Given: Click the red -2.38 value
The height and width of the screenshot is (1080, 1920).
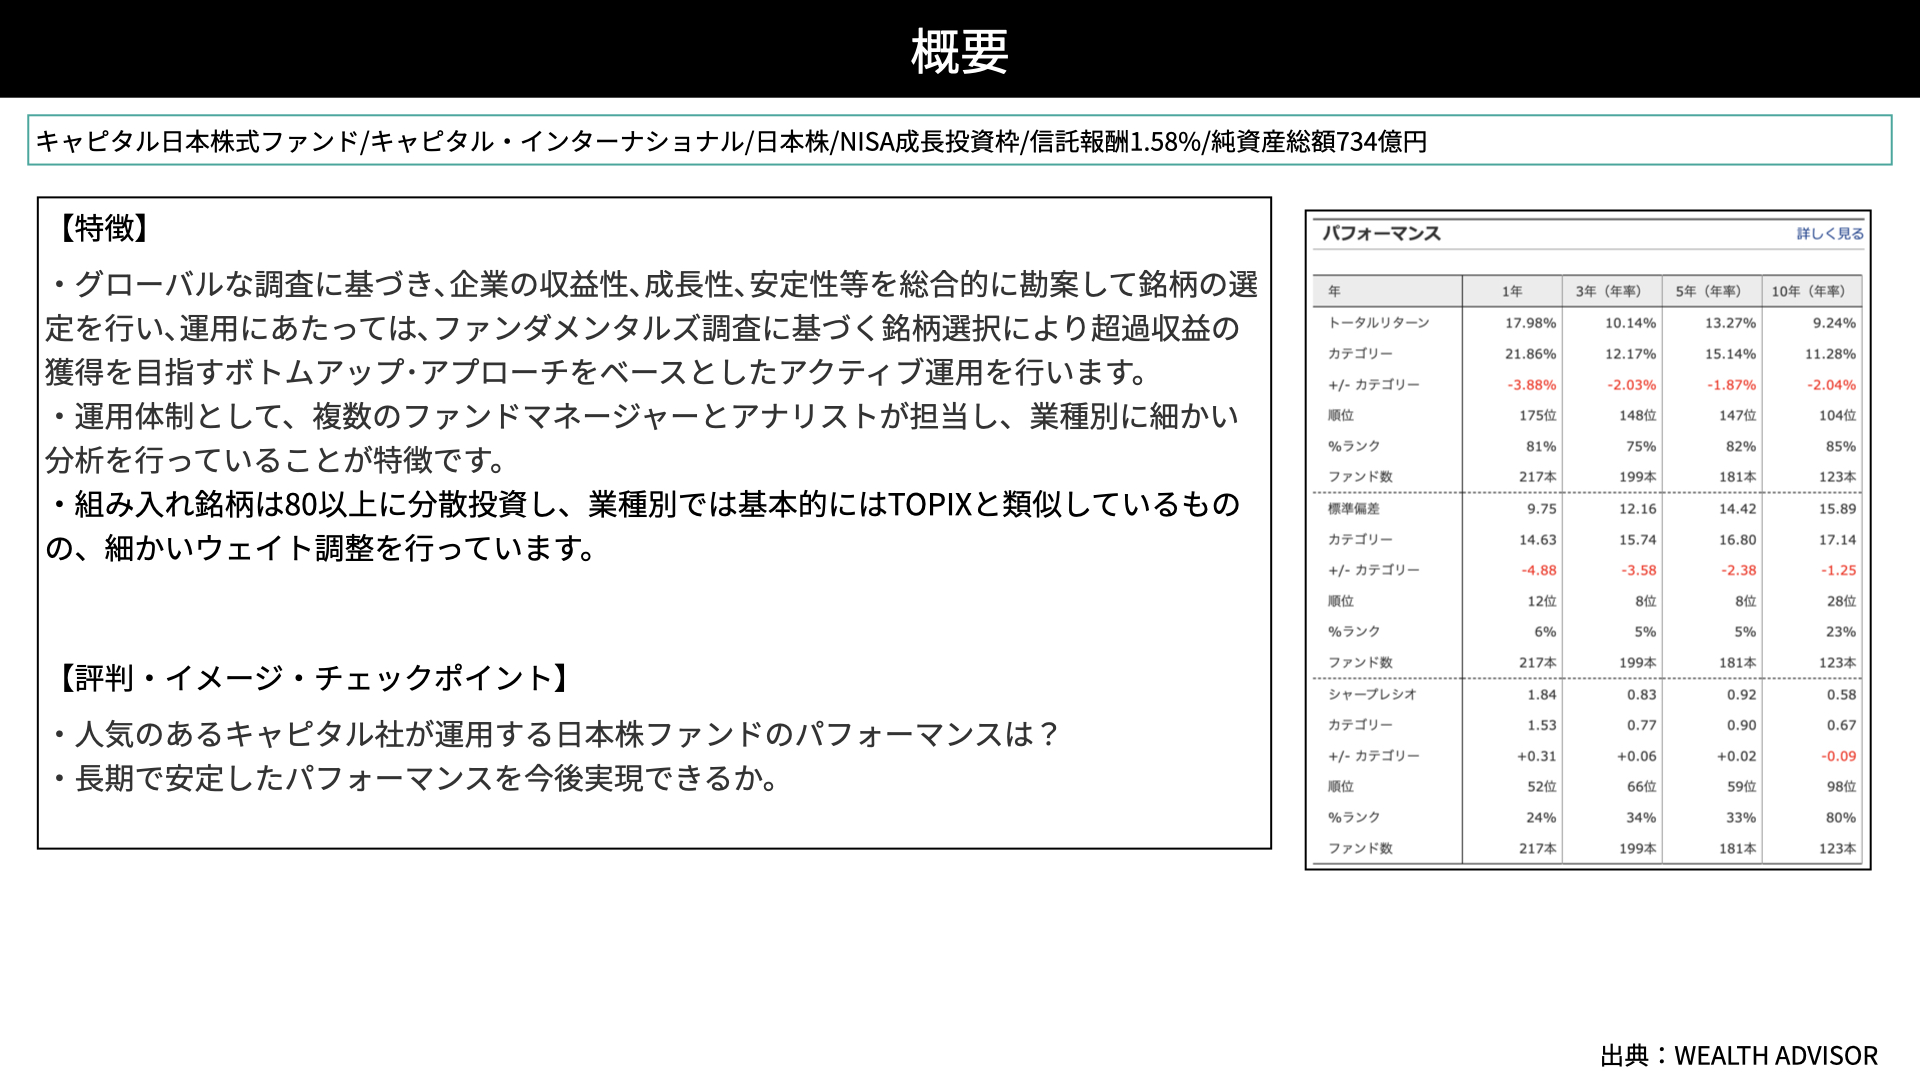Looking at the screenshot, I should (1739, 570).
